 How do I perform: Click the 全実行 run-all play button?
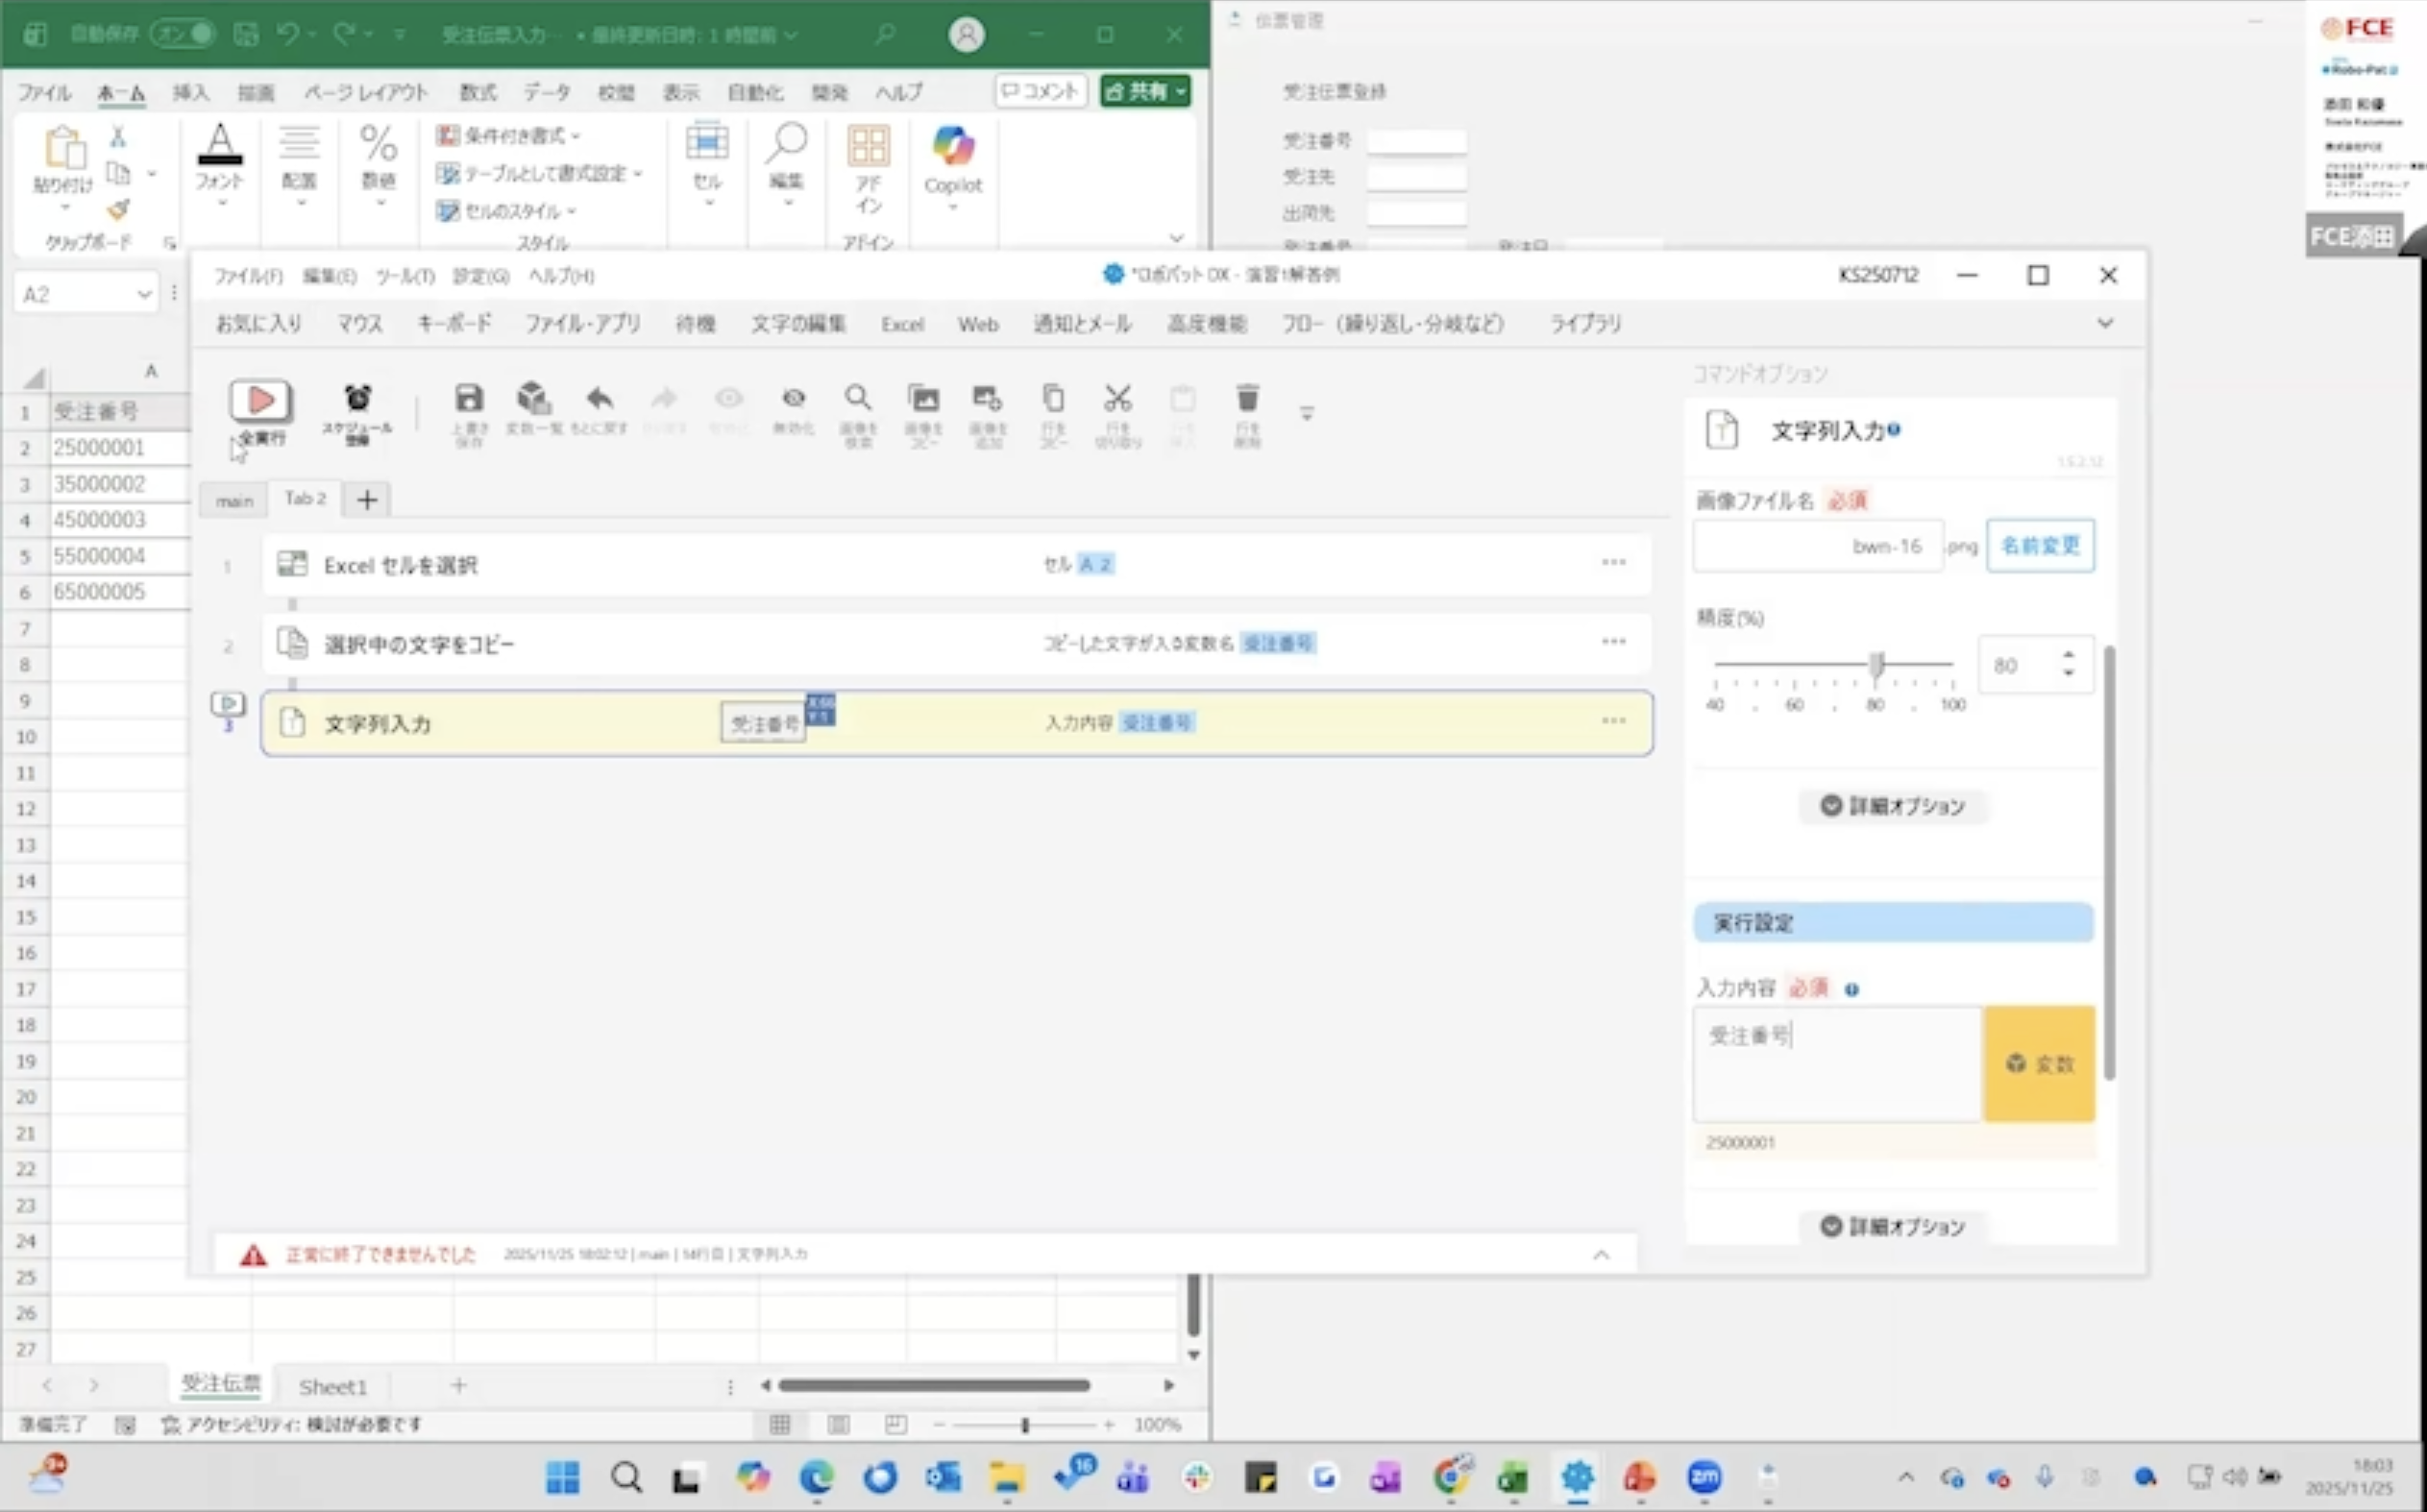[x=260, y=402]
